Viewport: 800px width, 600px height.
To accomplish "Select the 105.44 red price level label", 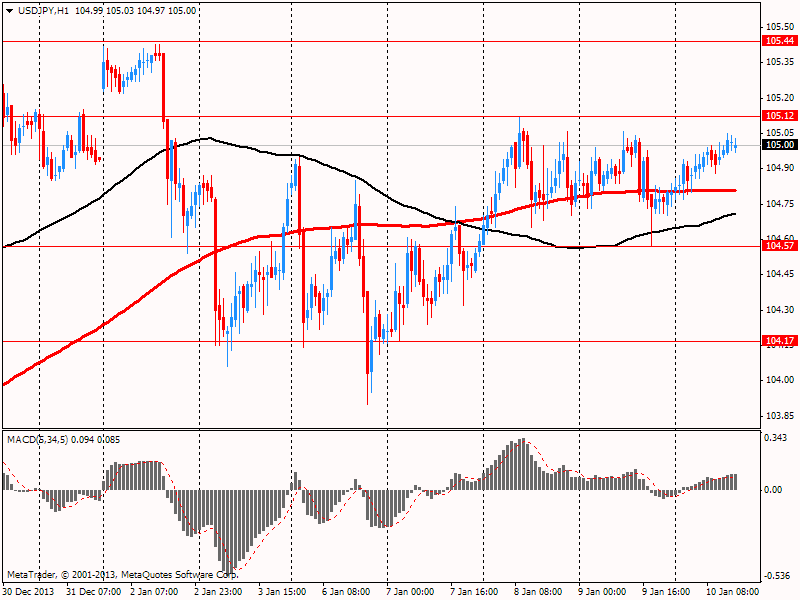I will 780,41.
